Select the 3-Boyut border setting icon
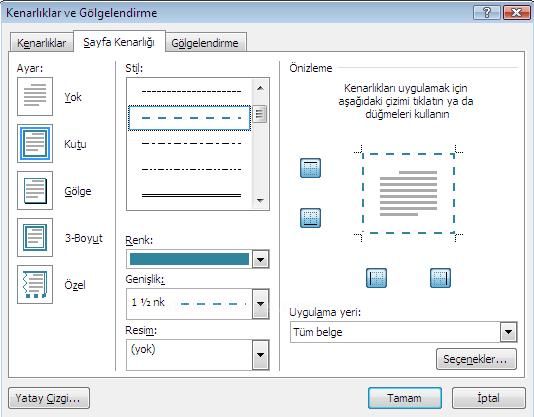The image size is (534, 417). click(x=35, y=237)
